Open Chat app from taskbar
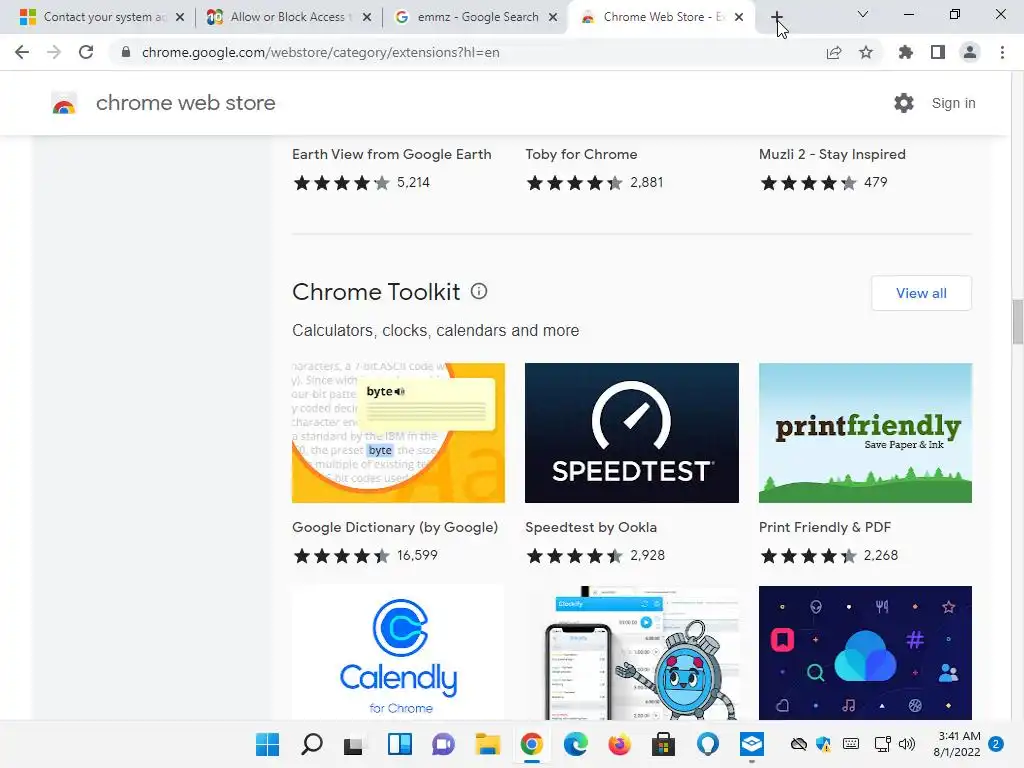1024x768 pixels. [x=443, y=744]
